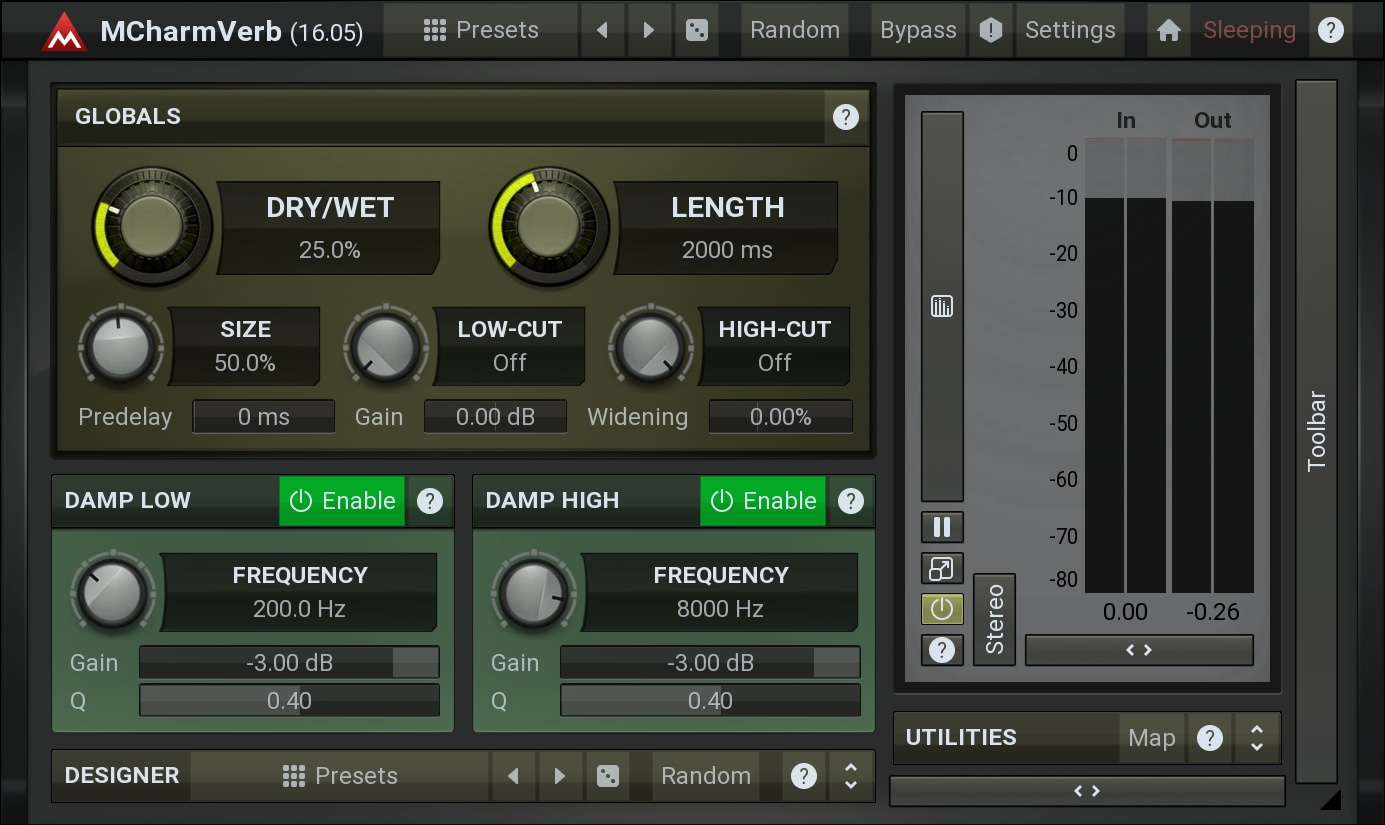Click the DAMP LOW Gain slider
The width and height of the screenshot is (1385, 825).
289,662
